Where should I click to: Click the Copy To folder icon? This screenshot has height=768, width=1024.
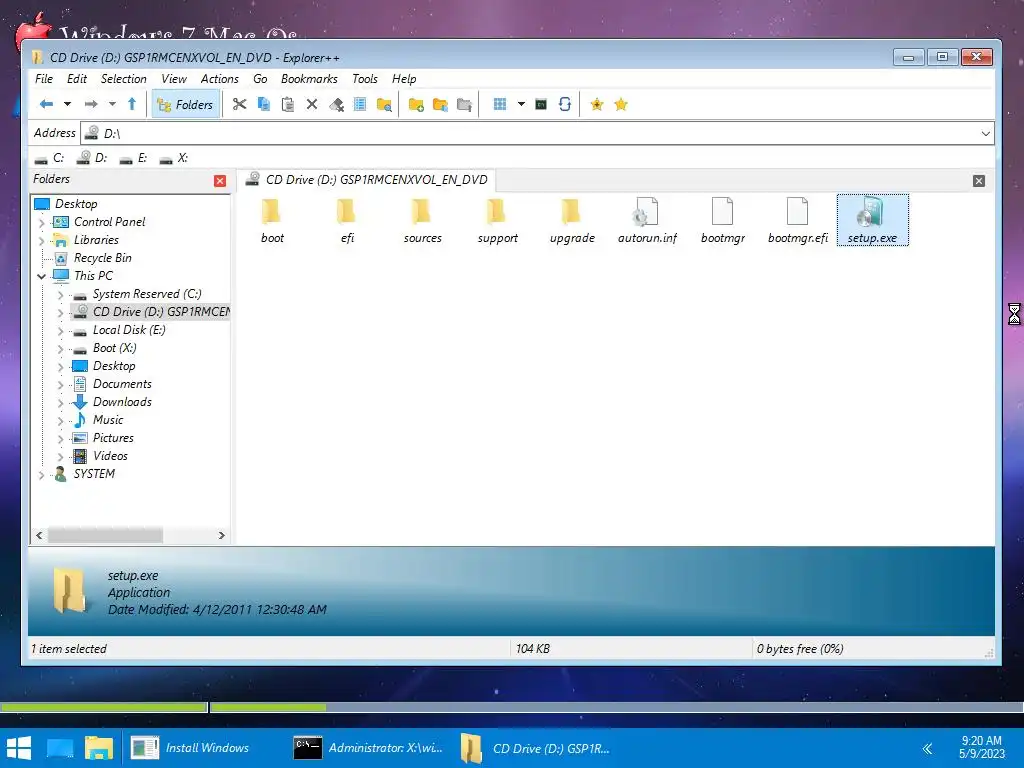pyautogui.click(x=440, y=104)
